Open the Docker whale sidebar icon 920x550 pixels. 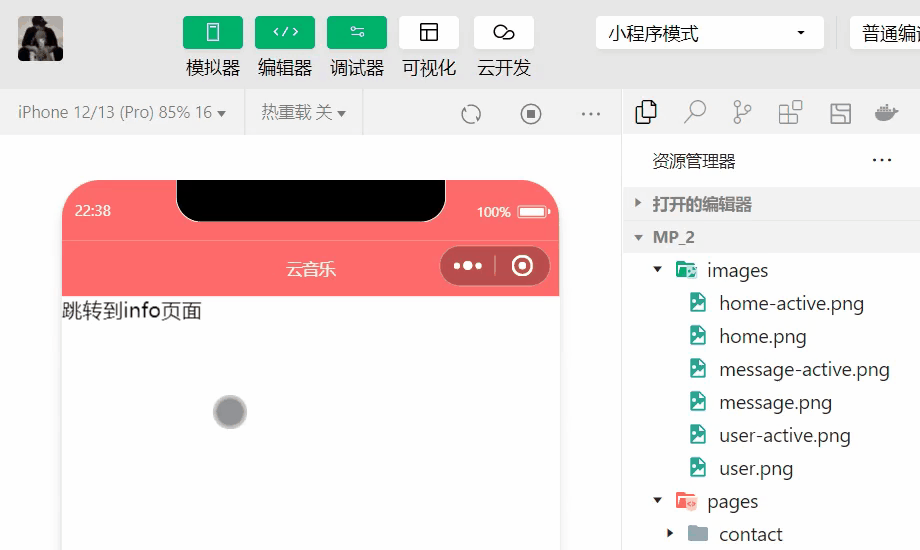click(x=887, y=112)
